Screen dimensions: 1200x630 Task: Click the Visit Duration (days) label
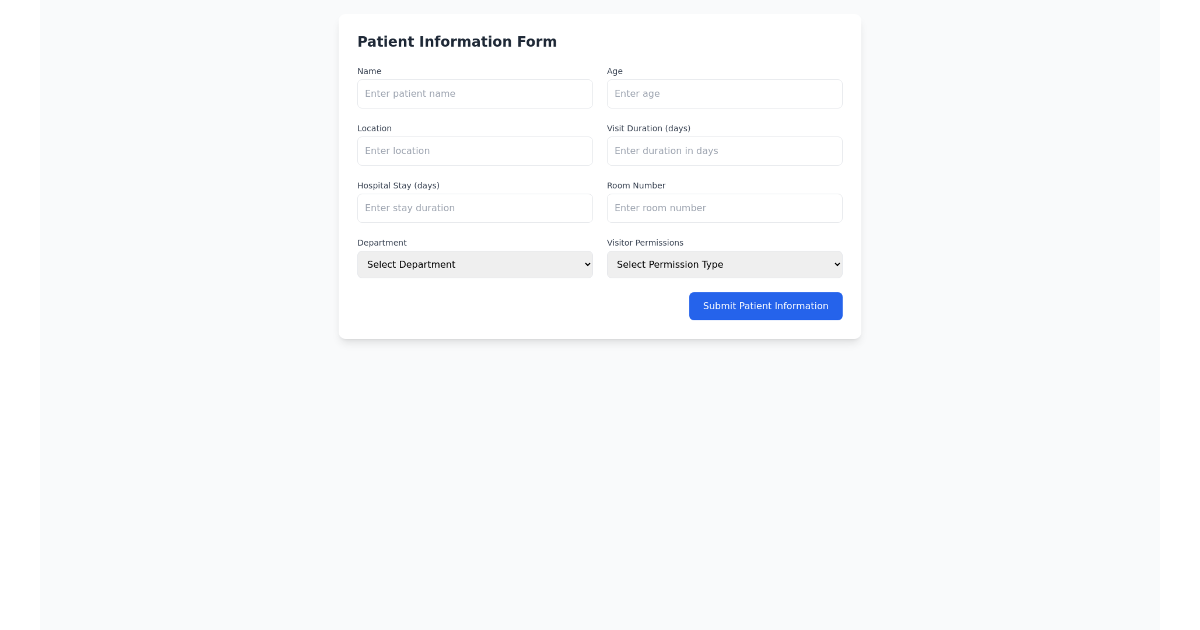click(x=648, y=128)
